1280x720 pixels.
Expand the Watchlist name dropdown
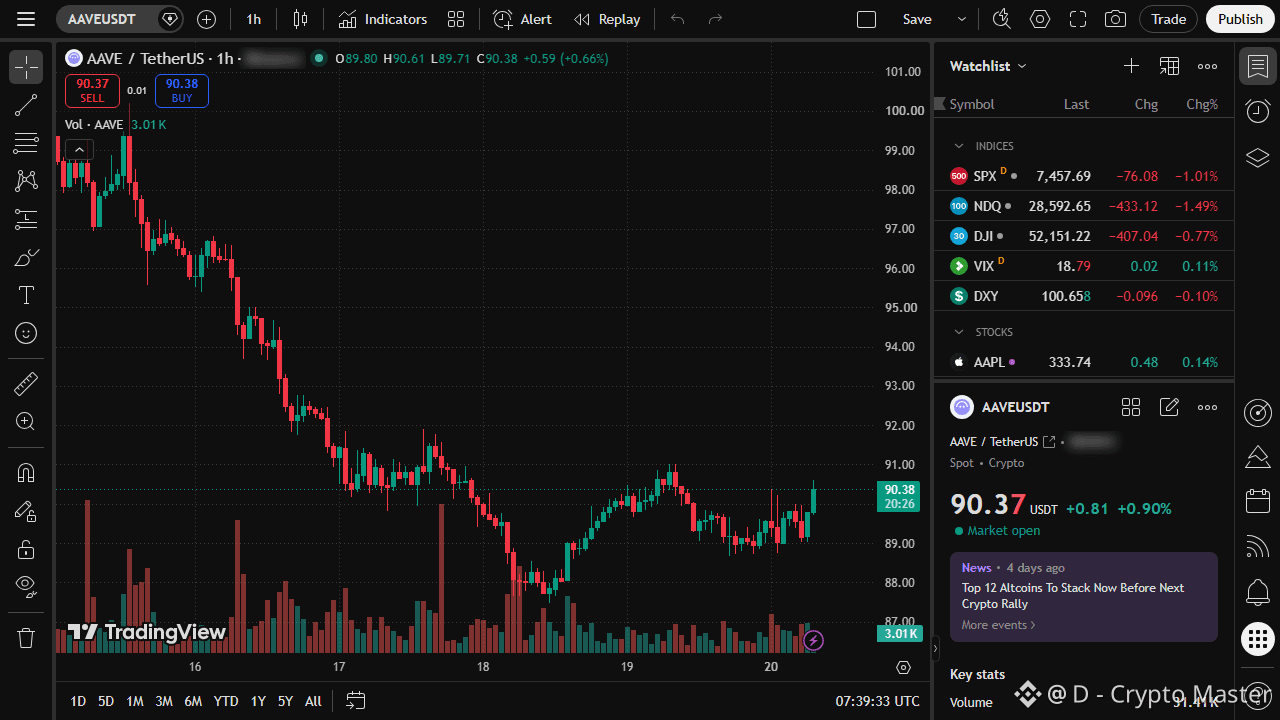988,66
